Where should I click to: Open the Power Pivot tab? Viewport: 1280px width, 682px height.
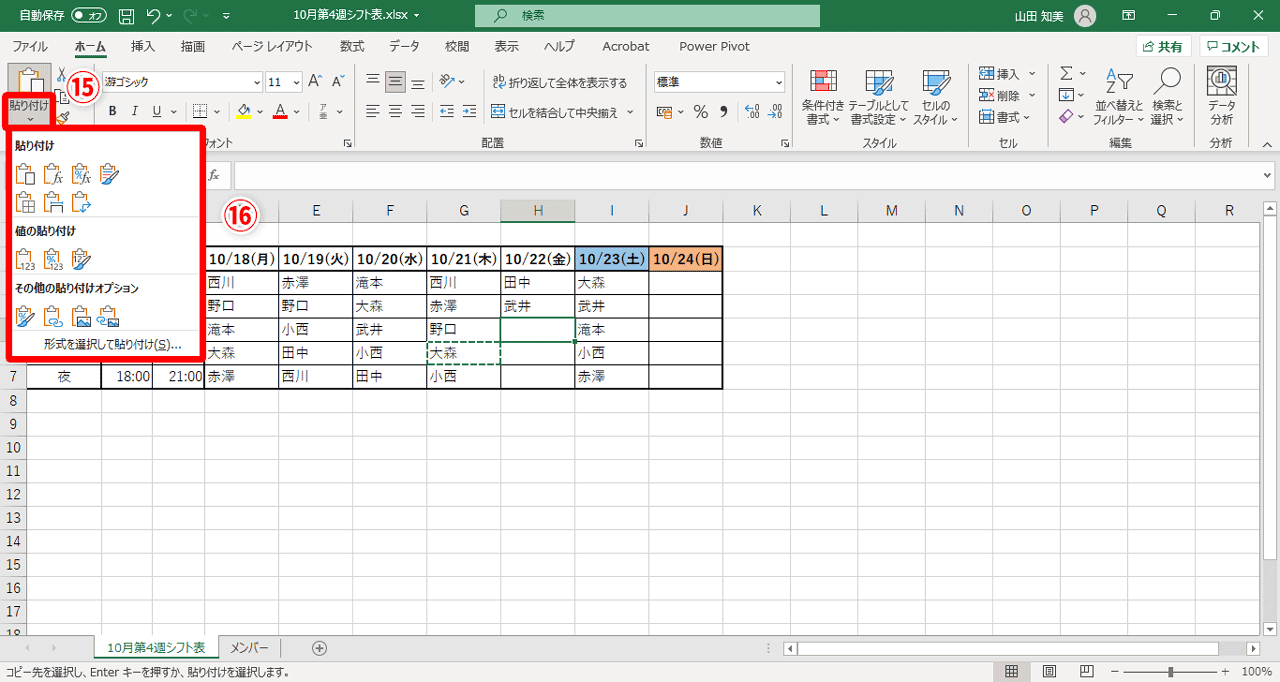[x=714, y=46]
